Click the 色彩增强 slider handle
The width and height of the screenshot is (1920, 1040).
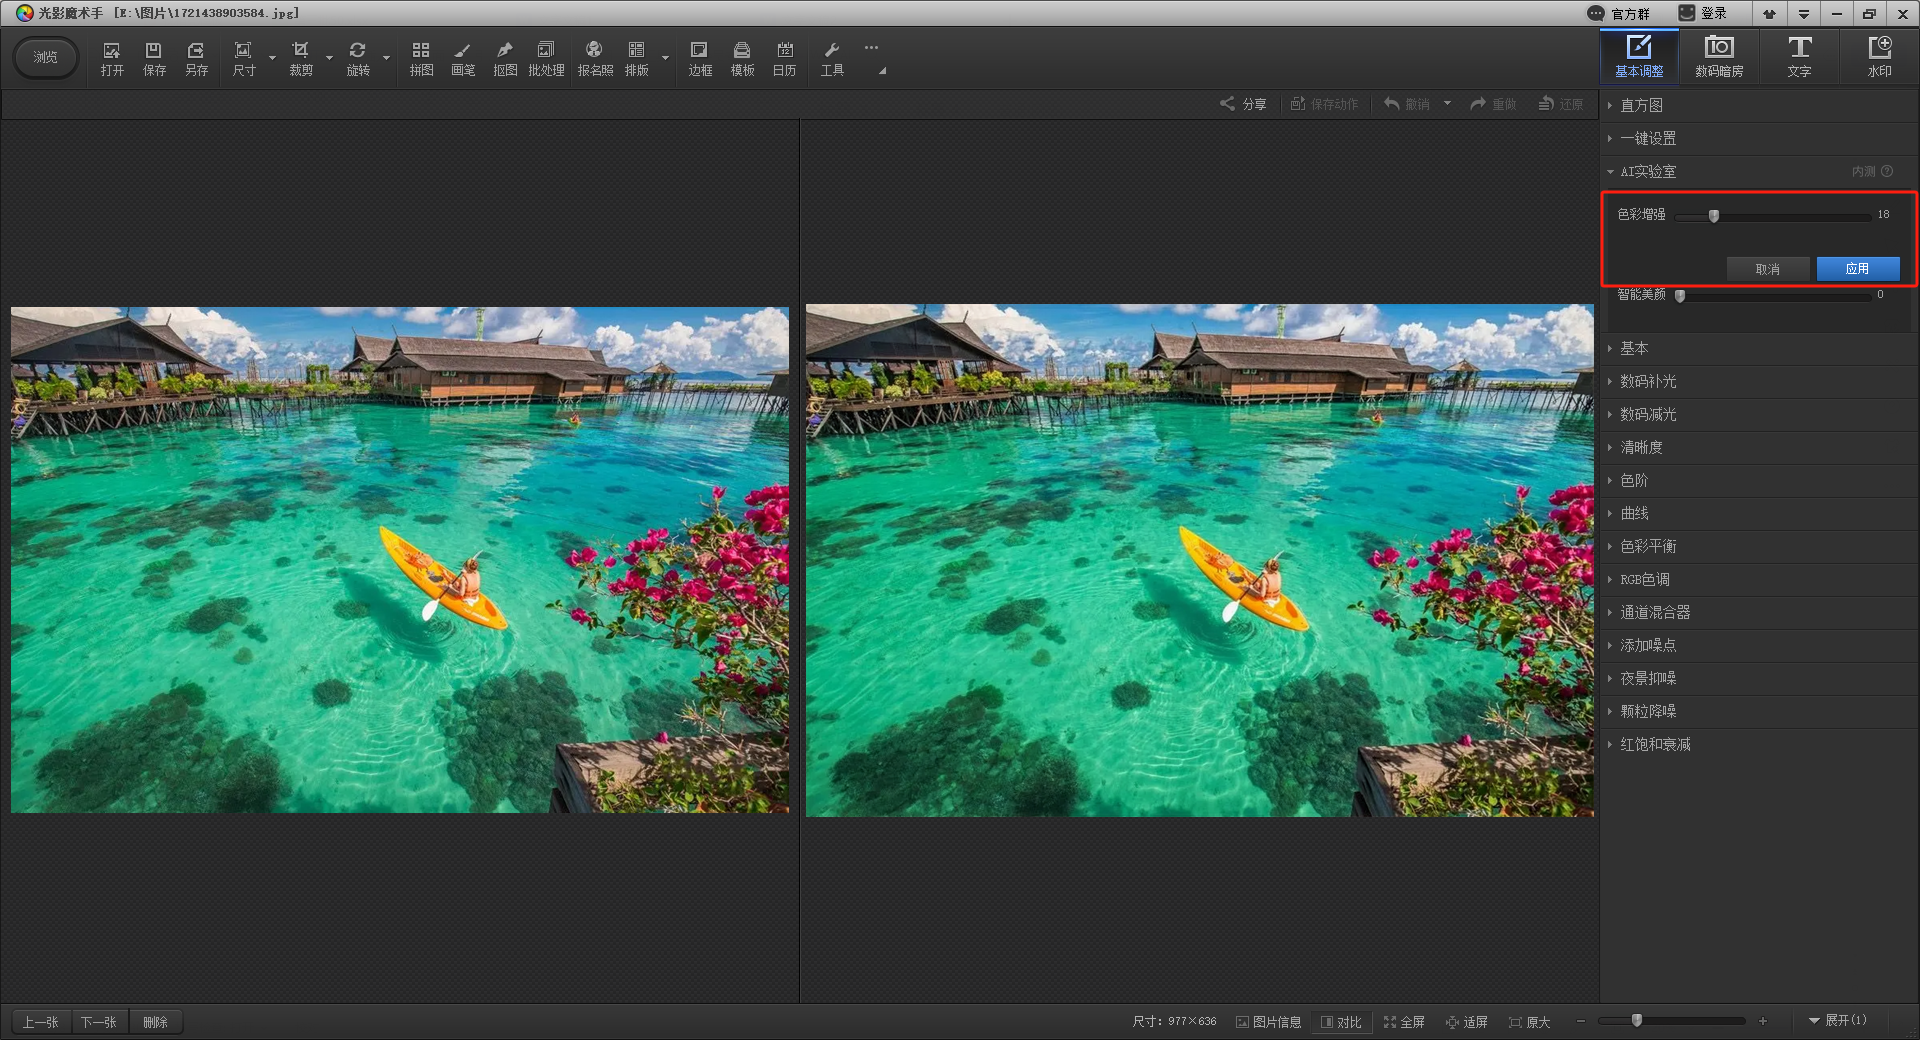1714,216
